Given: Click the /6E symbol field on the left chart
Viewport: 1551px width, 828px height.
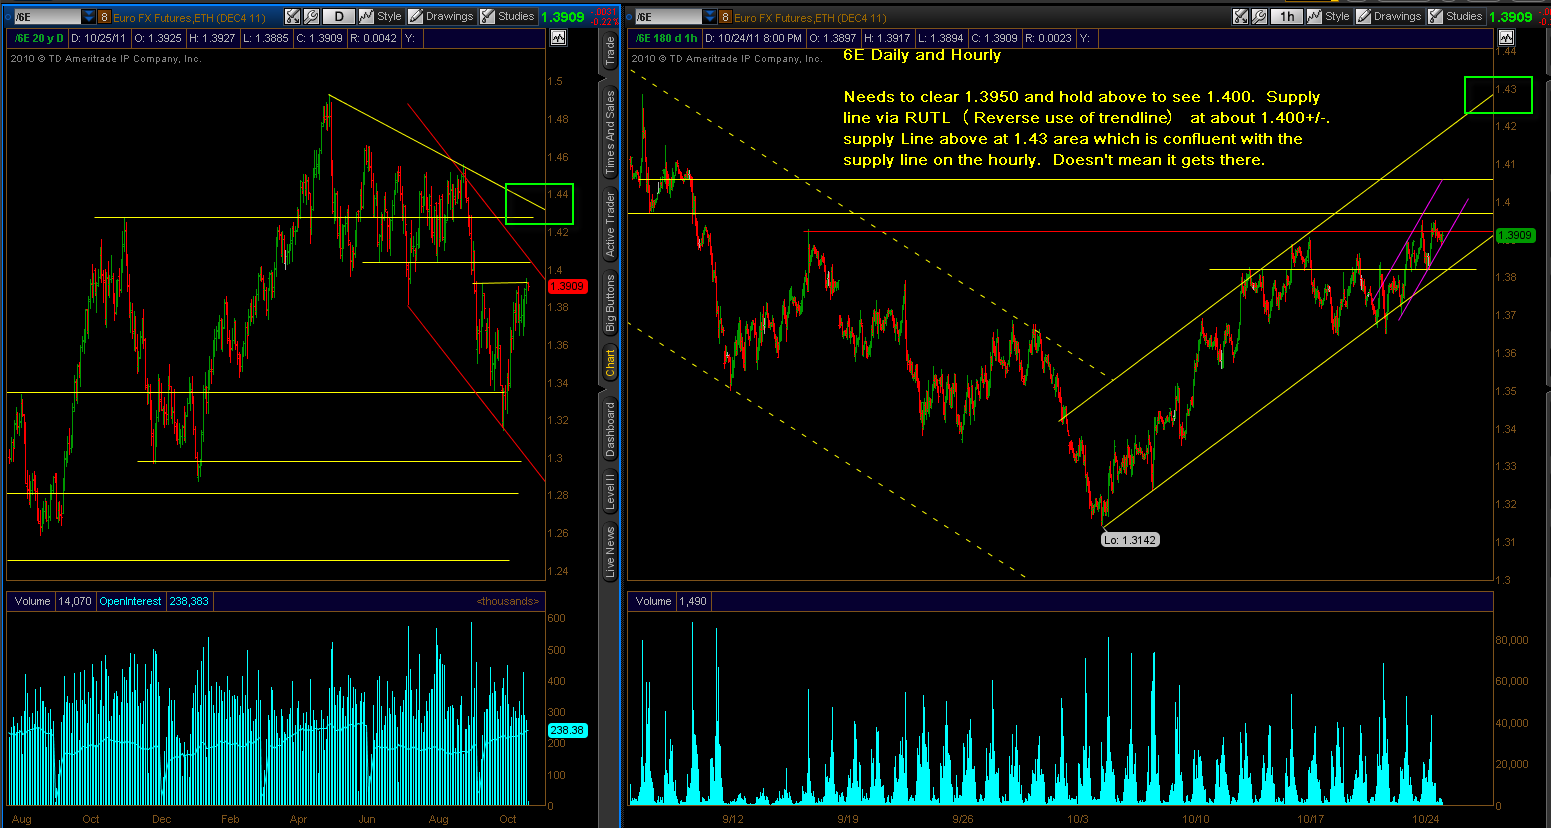Looking at the screenshot, I should coord(48,17).
